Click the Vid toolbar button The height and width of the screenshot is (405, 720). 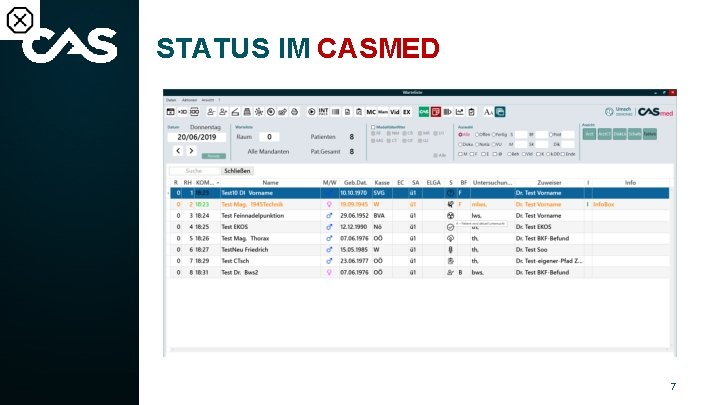395,112
